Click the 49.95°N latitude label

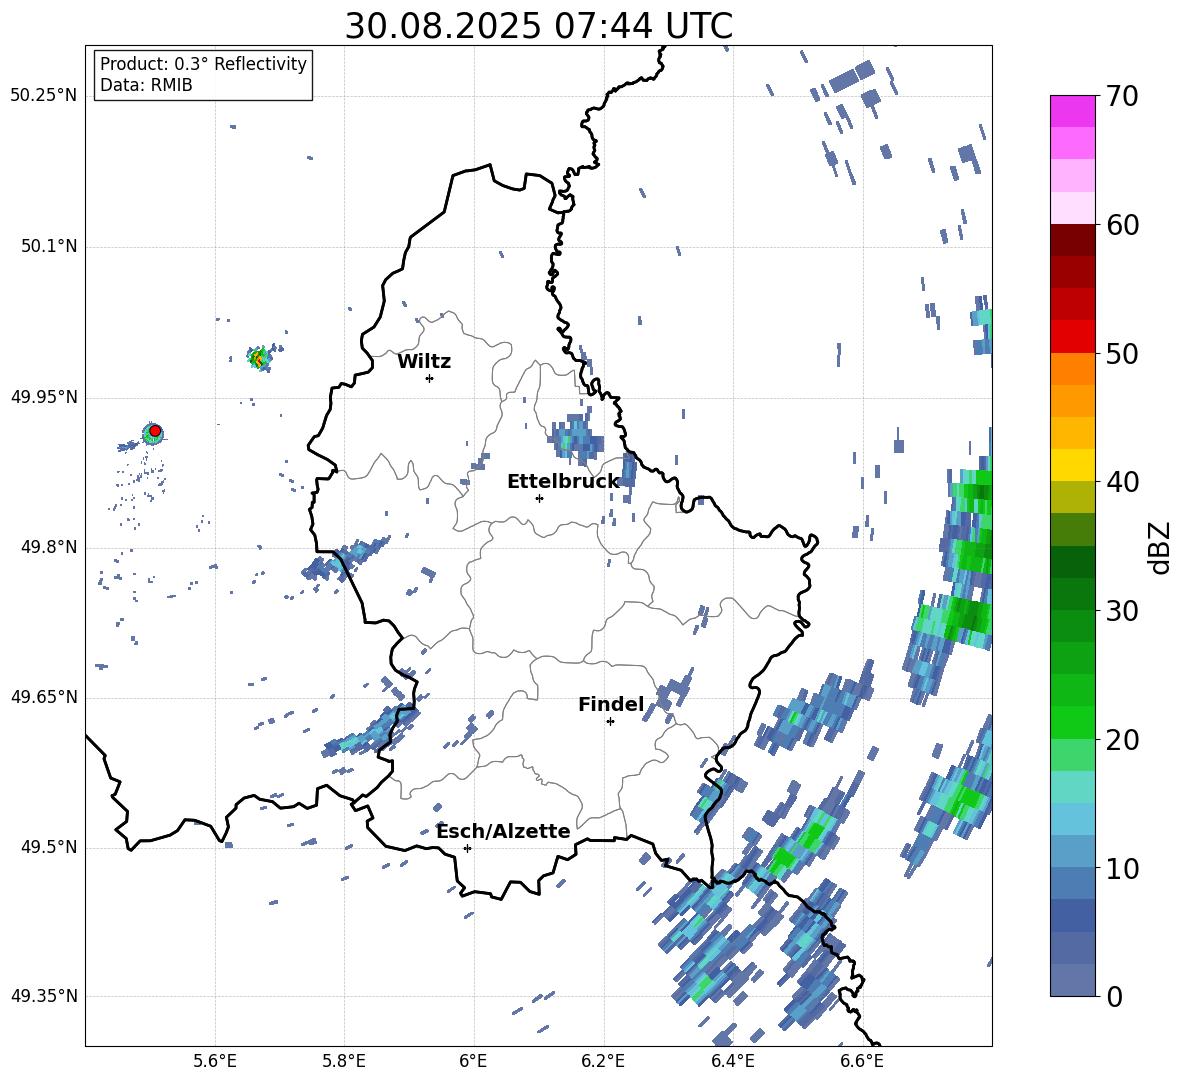click(44, 397)
